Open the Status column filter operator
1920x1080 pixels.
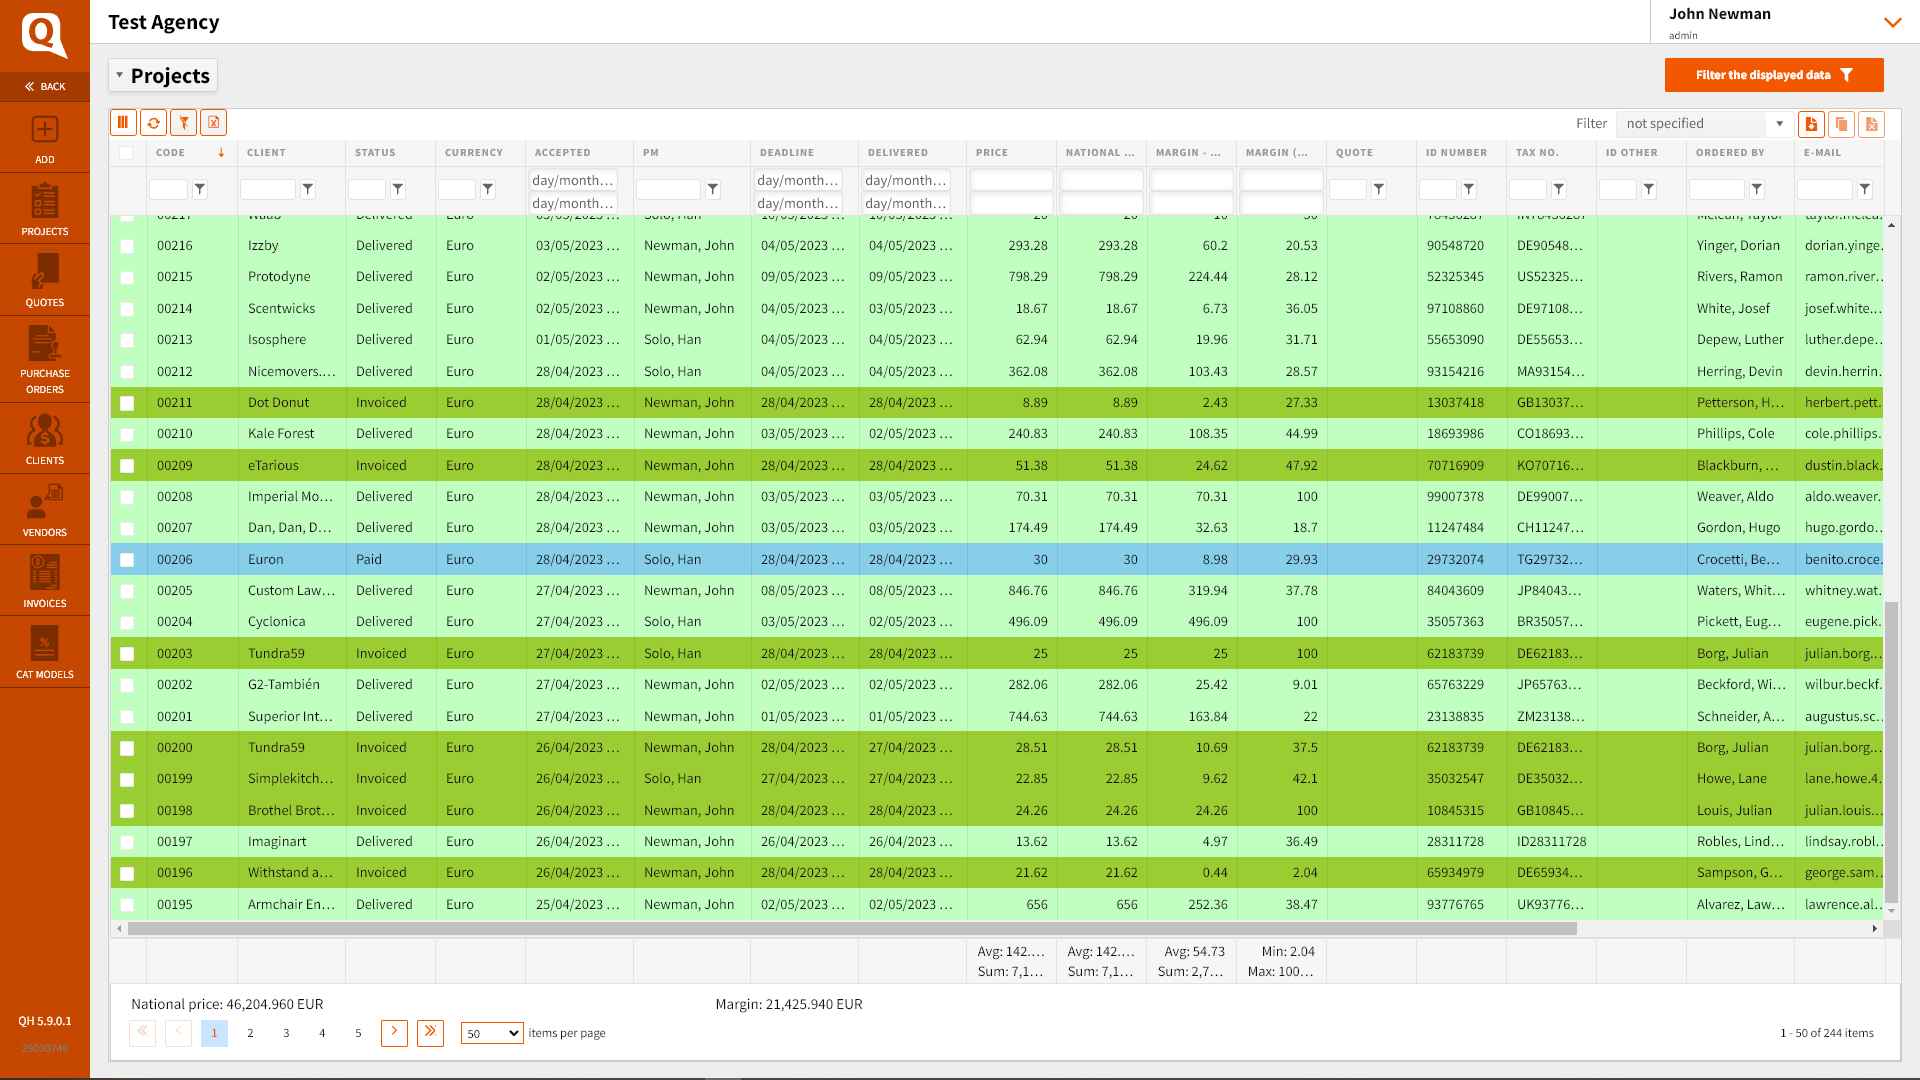[x=398, y=189]
